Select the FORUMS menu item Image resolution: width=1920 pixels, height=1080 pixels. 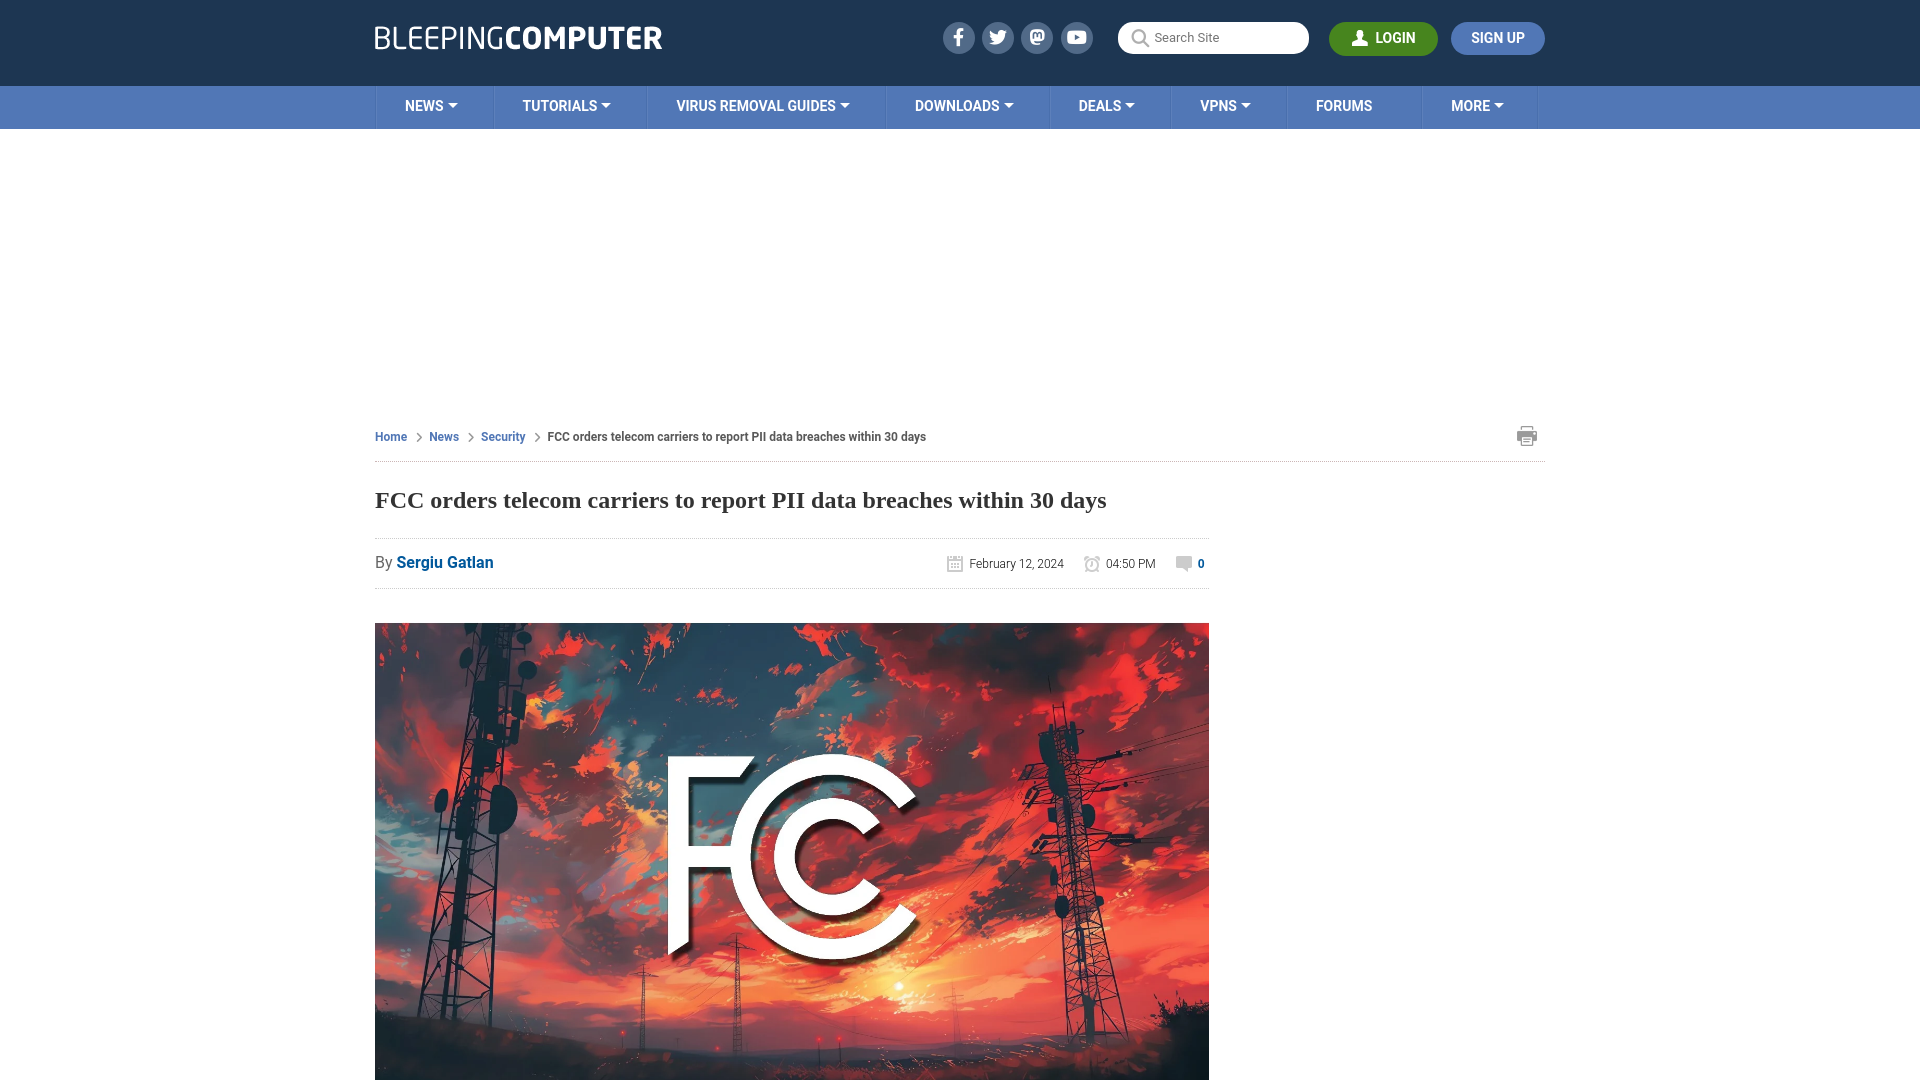[x=1344, y=105]
